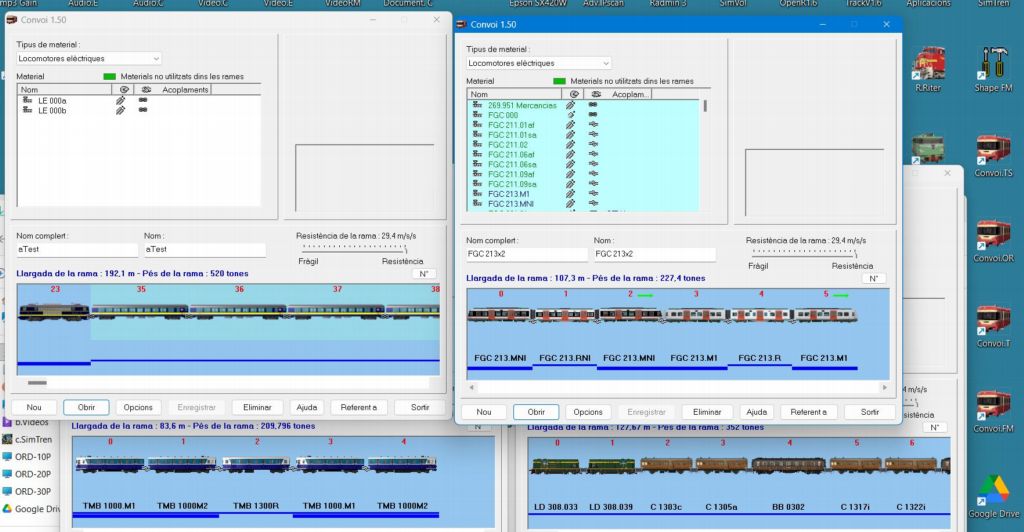This screenshot has width=1024, height=532.
Task: Click Obrir button in FGC 213x2 window
Action: click(x=536, y=412)
